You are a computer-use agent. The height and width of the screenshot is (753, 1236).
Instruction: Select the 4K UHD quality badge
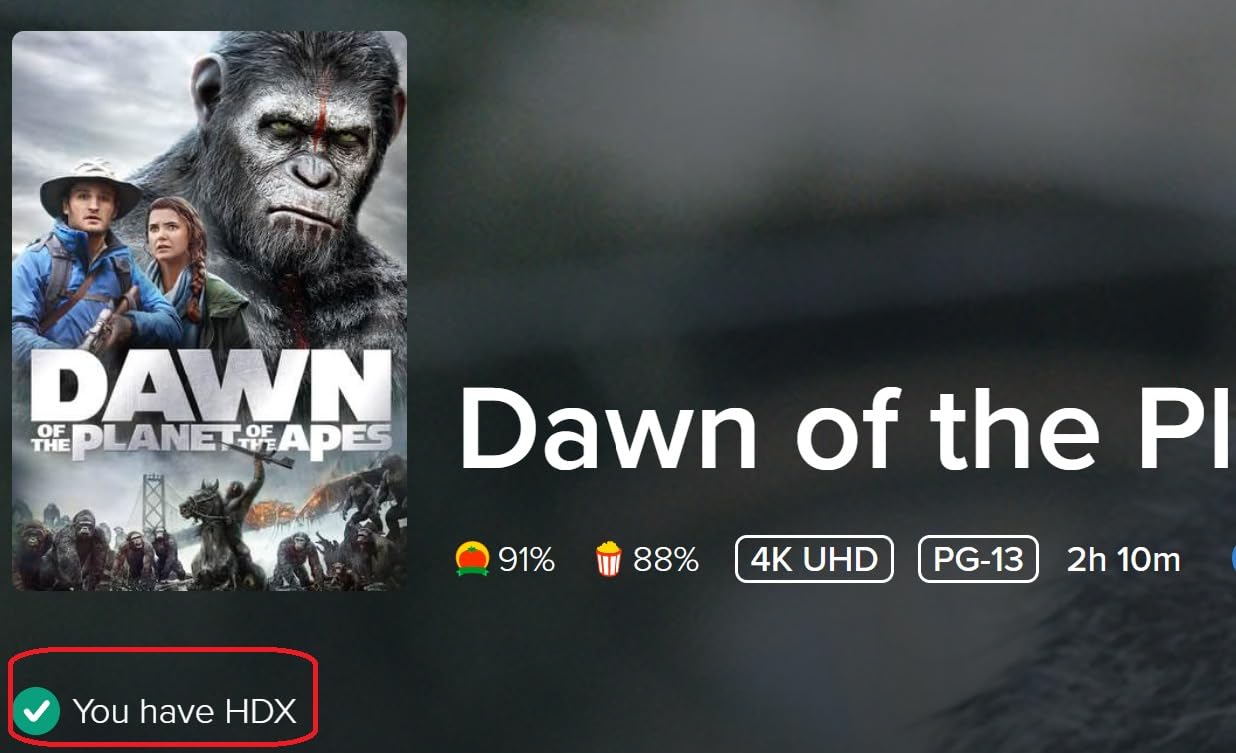814,559
